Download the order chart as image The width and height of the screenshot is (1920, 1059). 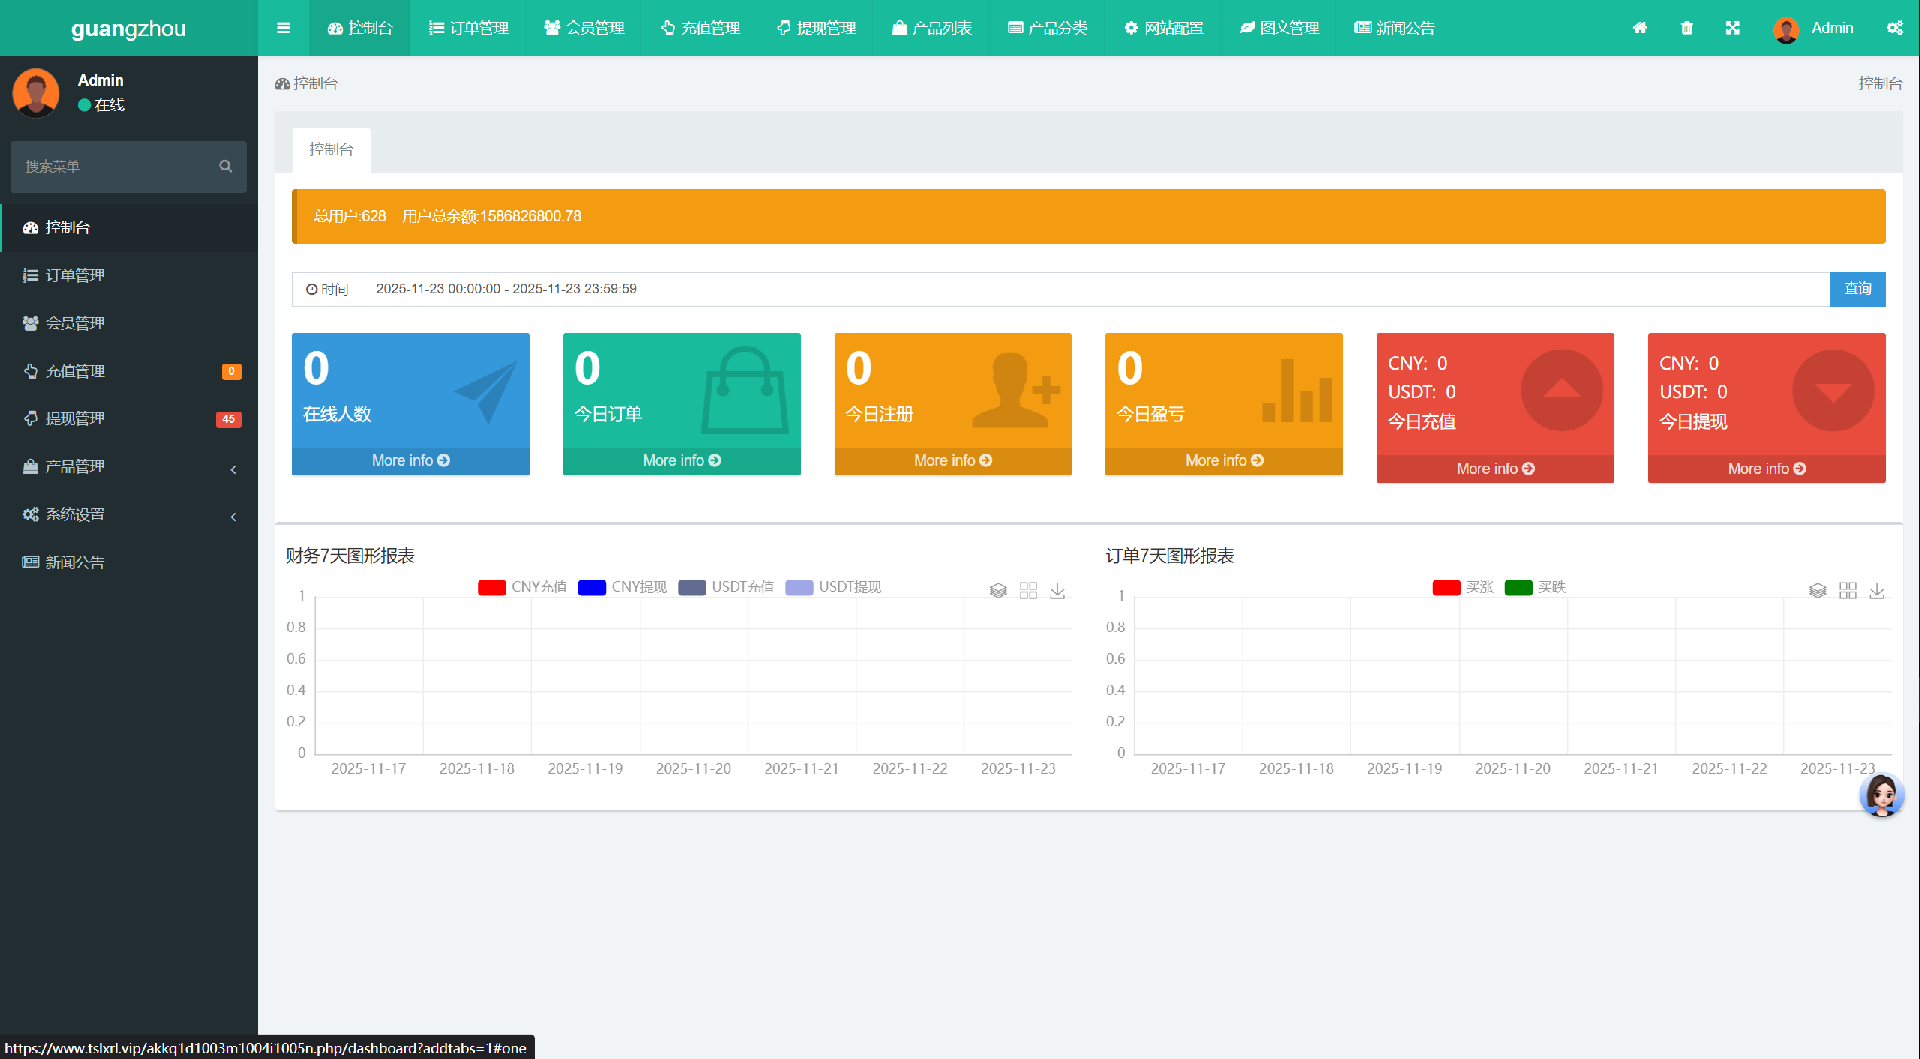click(x=1877, y=591)
